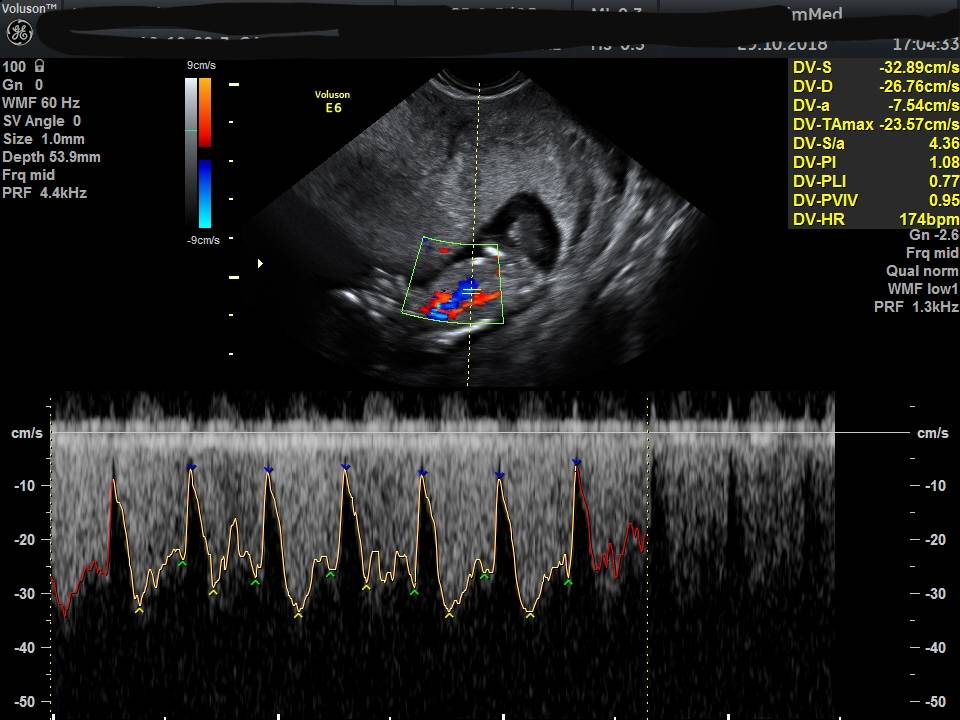Click the WMF 60 Hz parameter
The image size is (960, 720).
41,103
